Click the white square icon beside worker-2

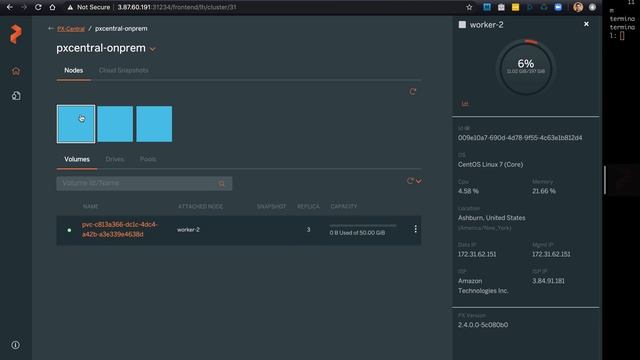pyautogui.click(x=462, y=24)
